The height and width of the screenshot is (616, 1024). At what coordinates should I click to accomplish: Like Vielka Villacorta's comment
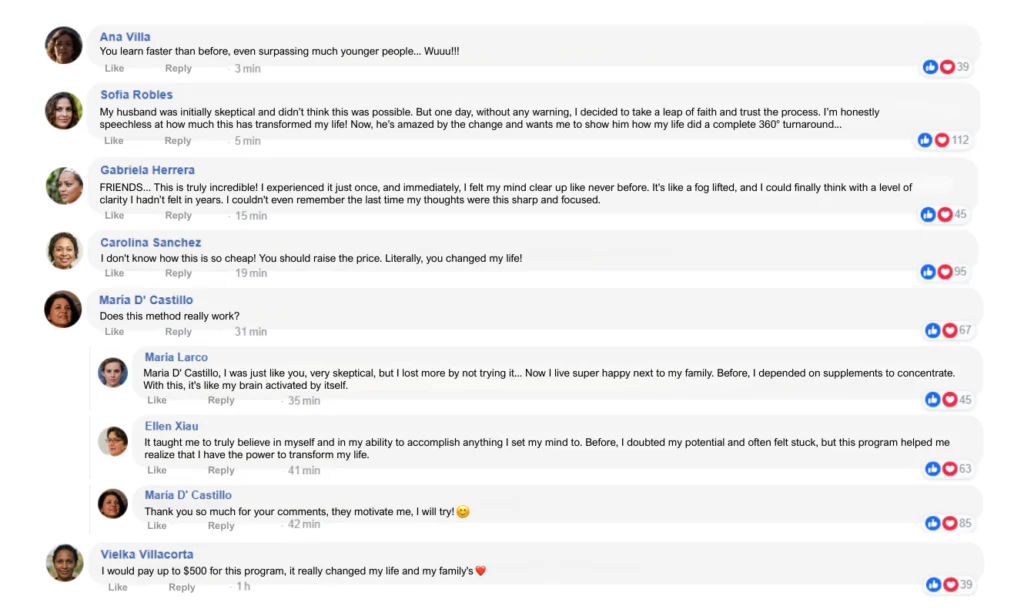point(118,587)
